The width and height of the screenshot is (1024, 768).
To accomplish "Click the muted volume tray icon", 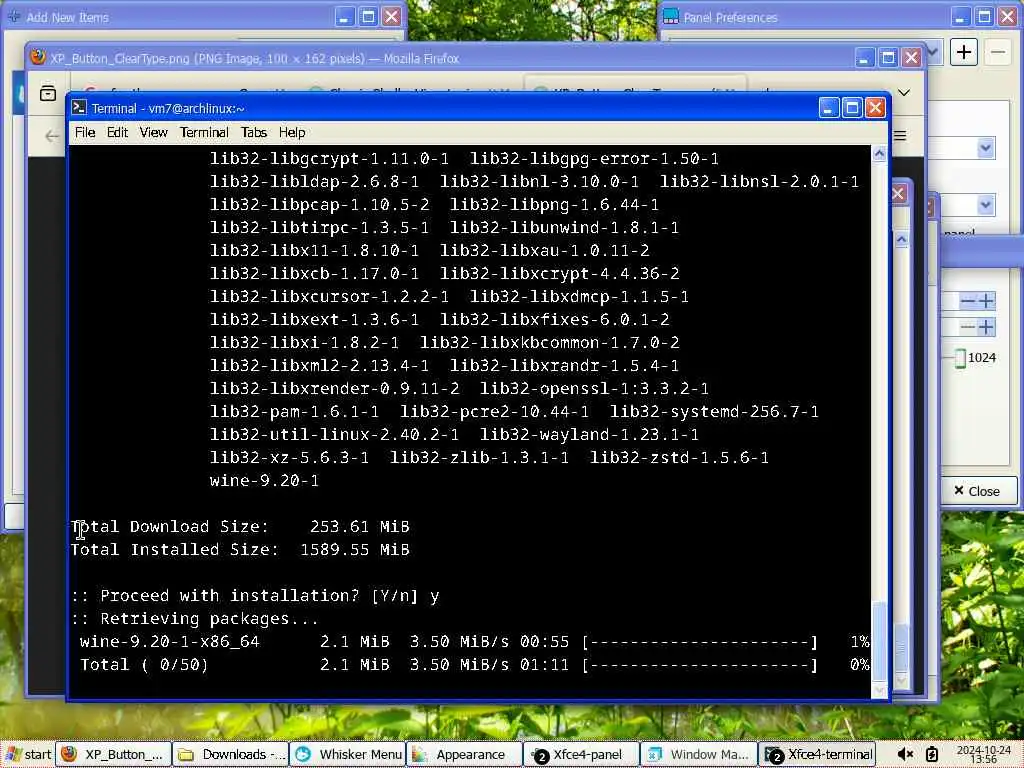I will click(905, 754).
